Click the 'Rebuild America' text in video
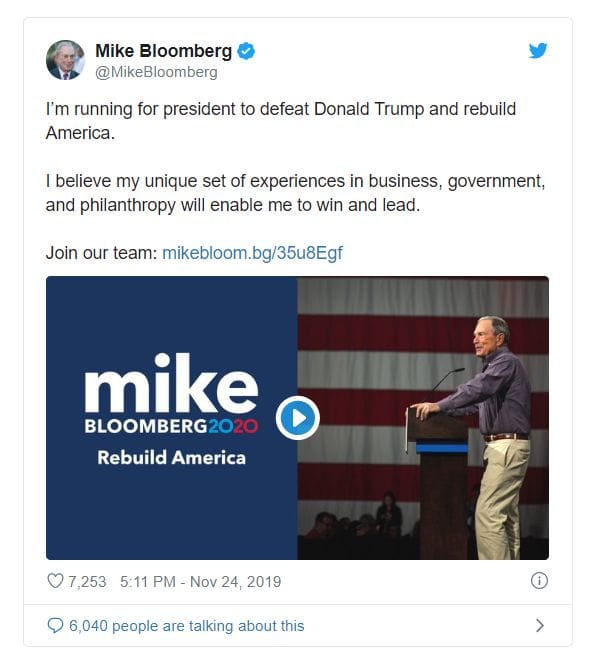 pyautogui.click(x=172, y=457)
